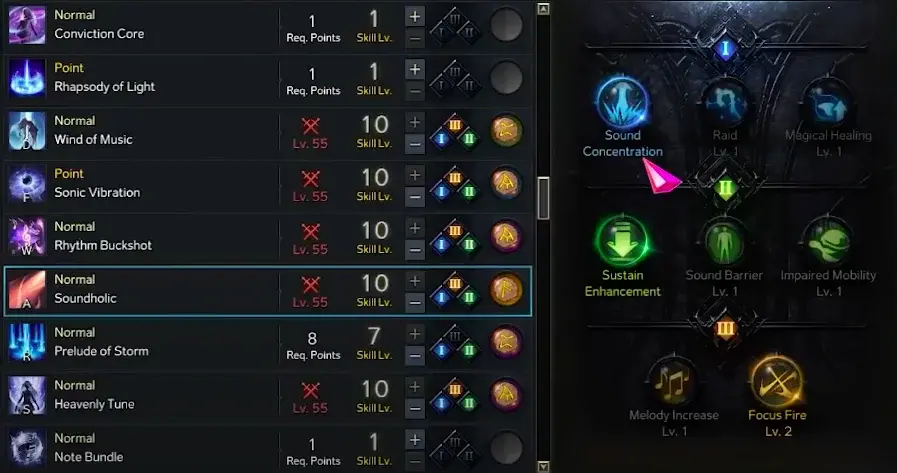Select the Magical Healing tripod icon
Image resolution: width=897 pixels, height=473 pixels.
pyautogui.click(x=828, y=104)
